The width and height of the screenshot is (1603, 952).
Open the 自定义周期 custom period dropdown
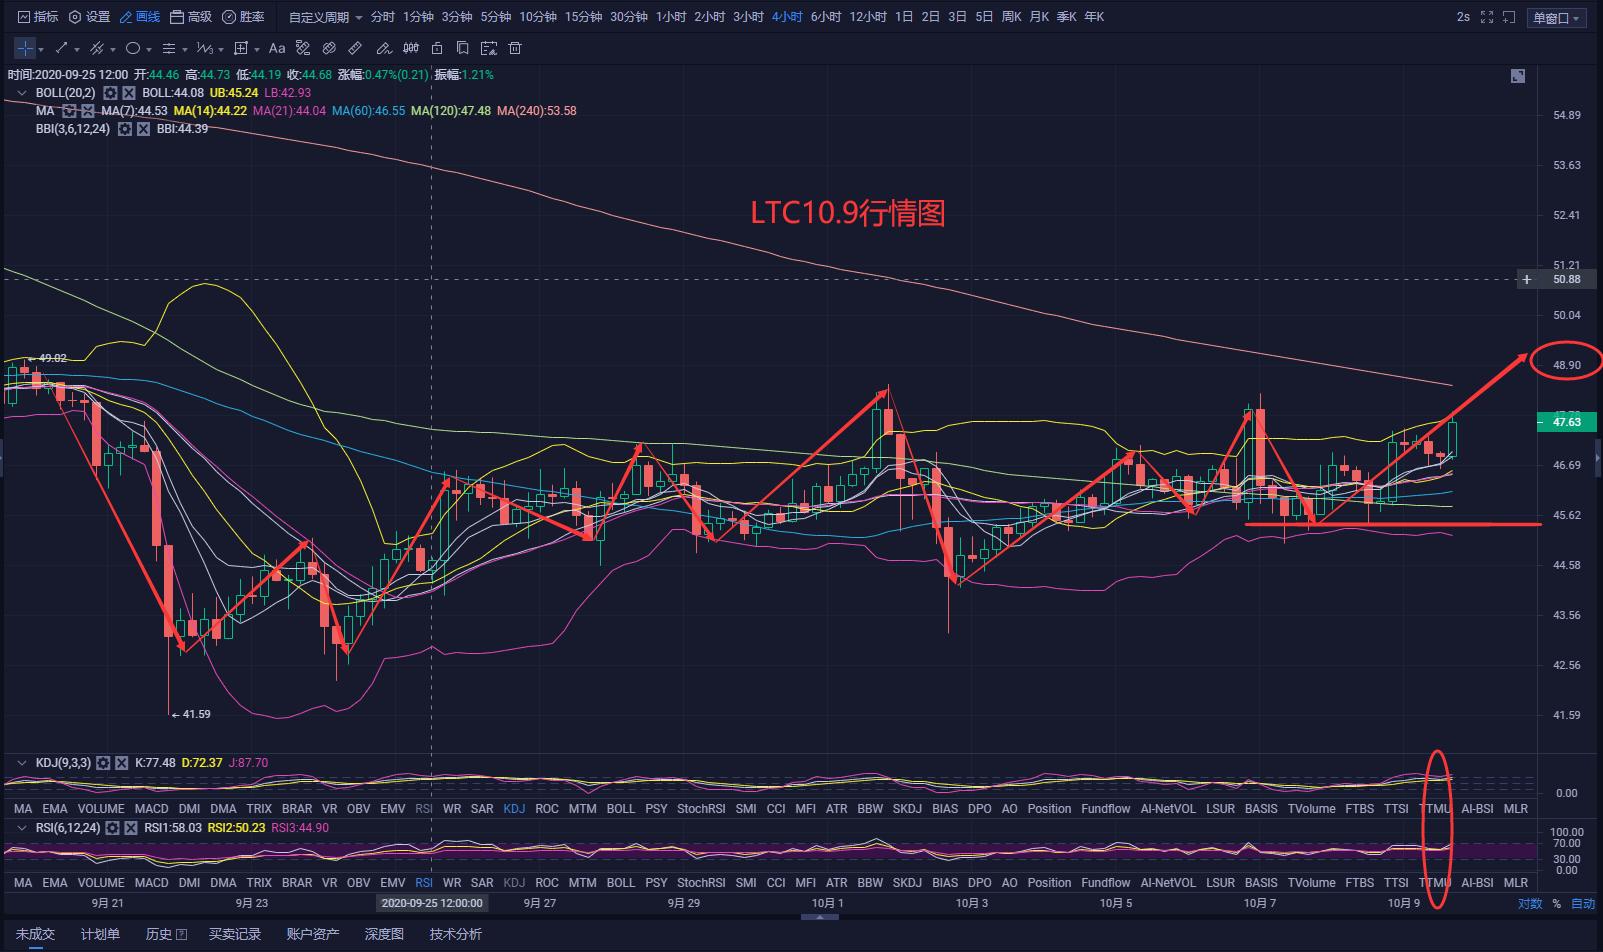pyautogui.click(x=326, y=17)
